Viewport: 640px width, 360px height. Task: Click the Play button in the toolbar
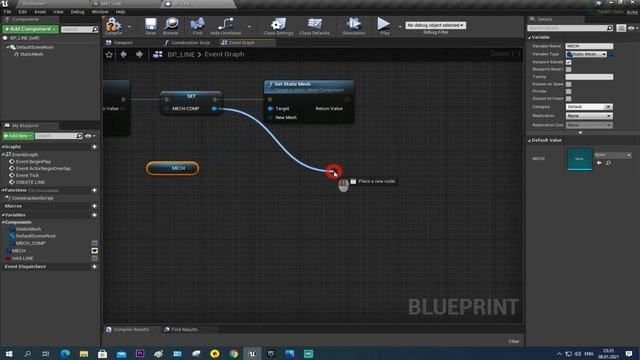point(384,26)
